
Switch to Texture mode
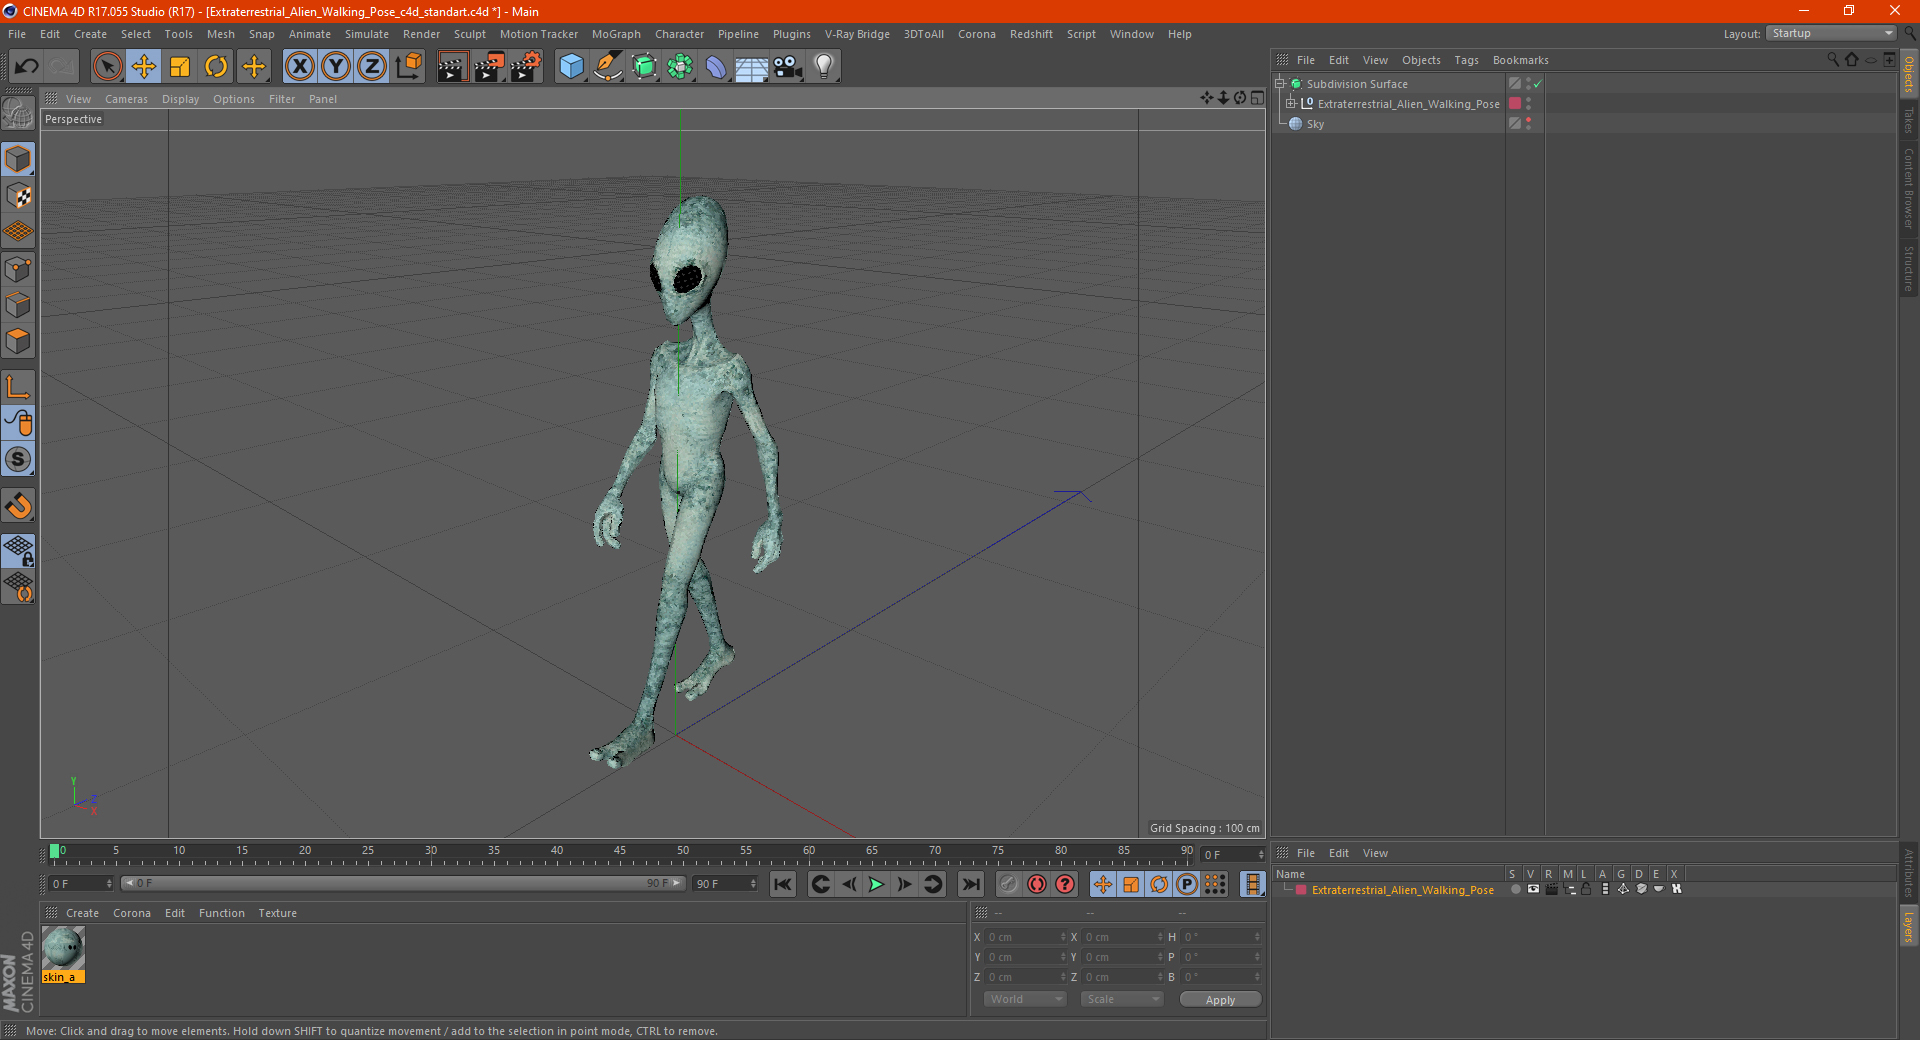coord(19,196)
